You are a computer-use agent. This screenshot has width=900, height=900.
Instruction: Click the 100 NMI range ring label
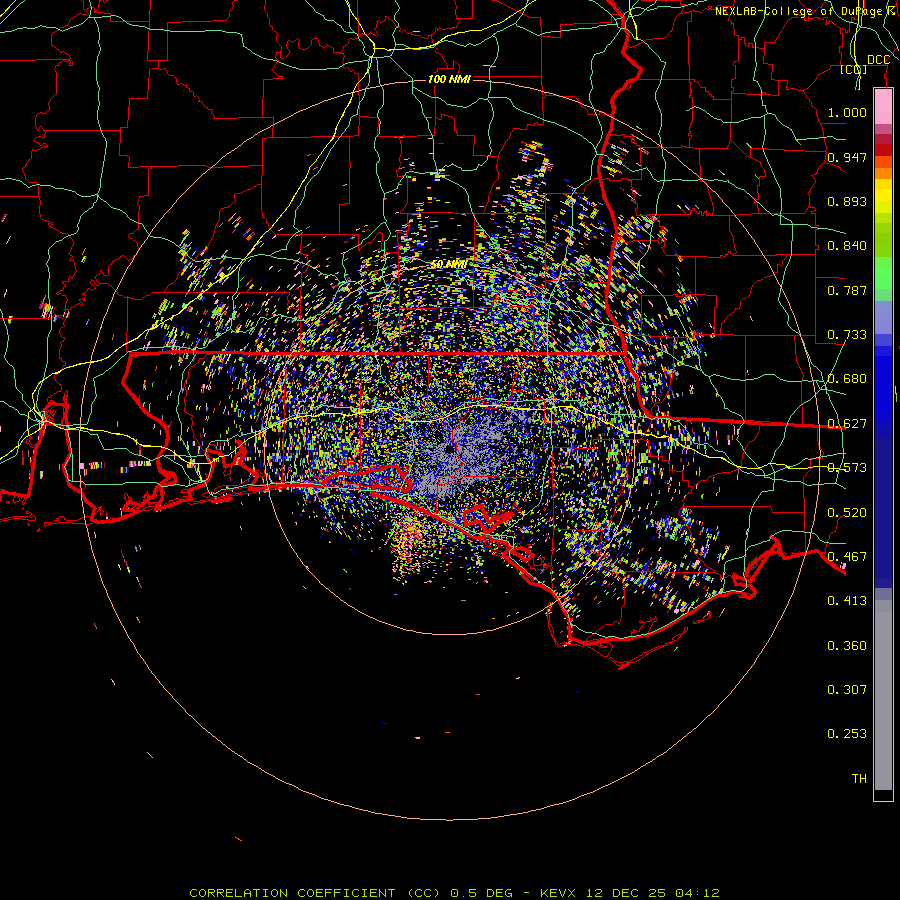coord(449,79)
